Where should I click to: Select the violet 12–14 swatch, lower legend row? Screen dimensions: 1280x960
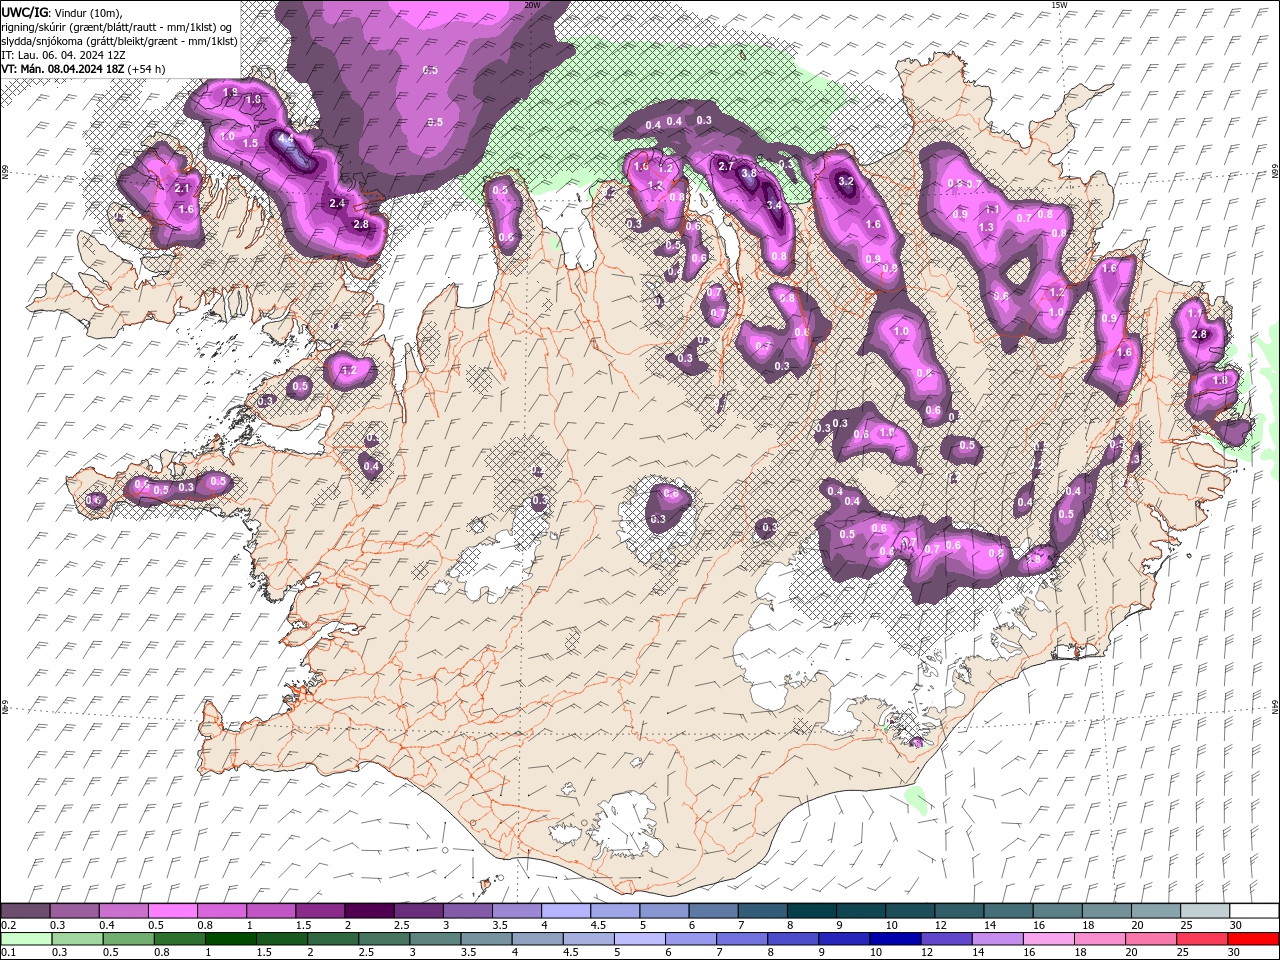pos(947,938)
